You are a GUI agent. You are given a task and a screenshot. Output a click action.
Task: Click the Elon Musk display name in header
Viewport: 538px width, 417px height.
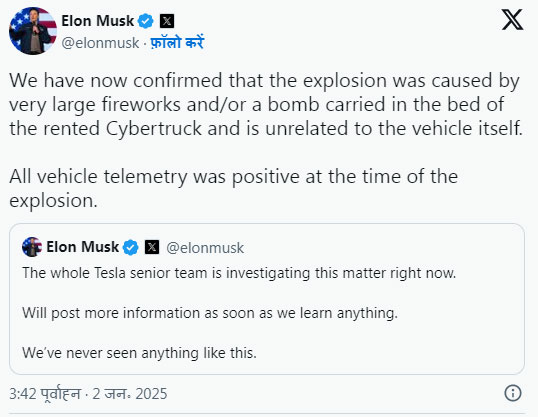point(97,21)
